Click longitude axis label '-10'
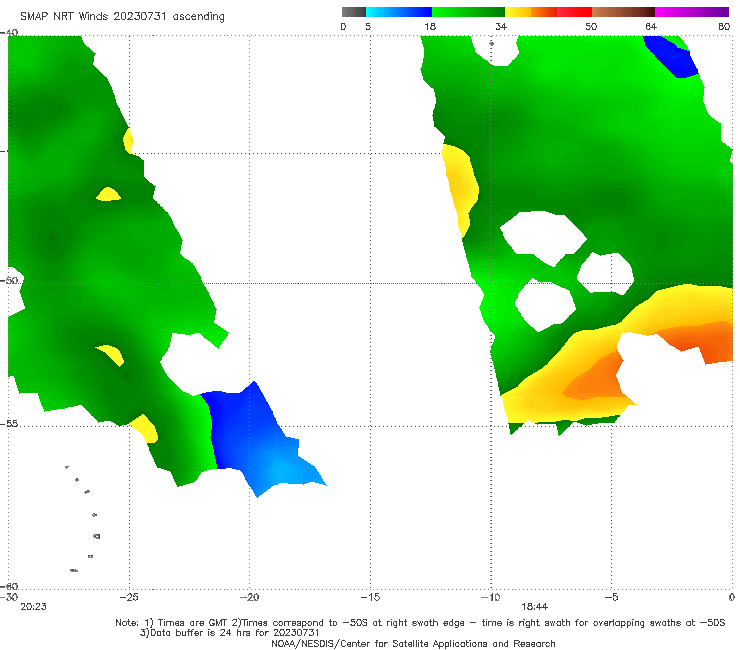The width and height of the screenshot is (740, 650). 490,597
